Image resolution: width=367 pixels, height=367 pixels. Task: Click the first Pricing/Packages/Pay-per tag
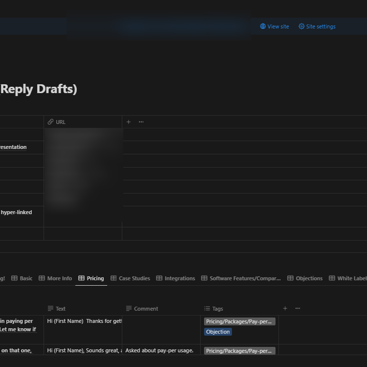pos(240,322)
